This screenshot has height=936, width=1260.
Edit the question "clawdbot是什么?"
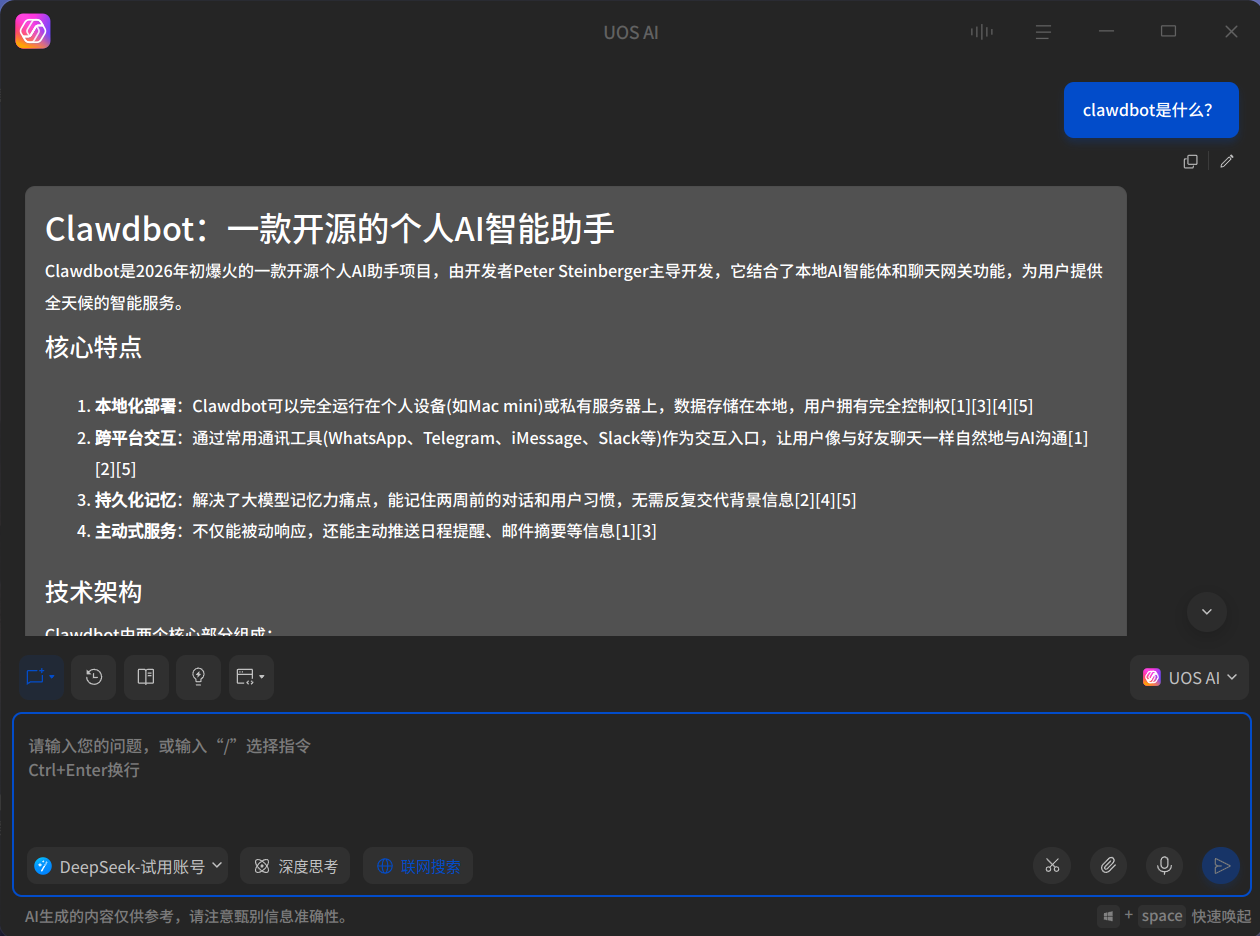1227,161
